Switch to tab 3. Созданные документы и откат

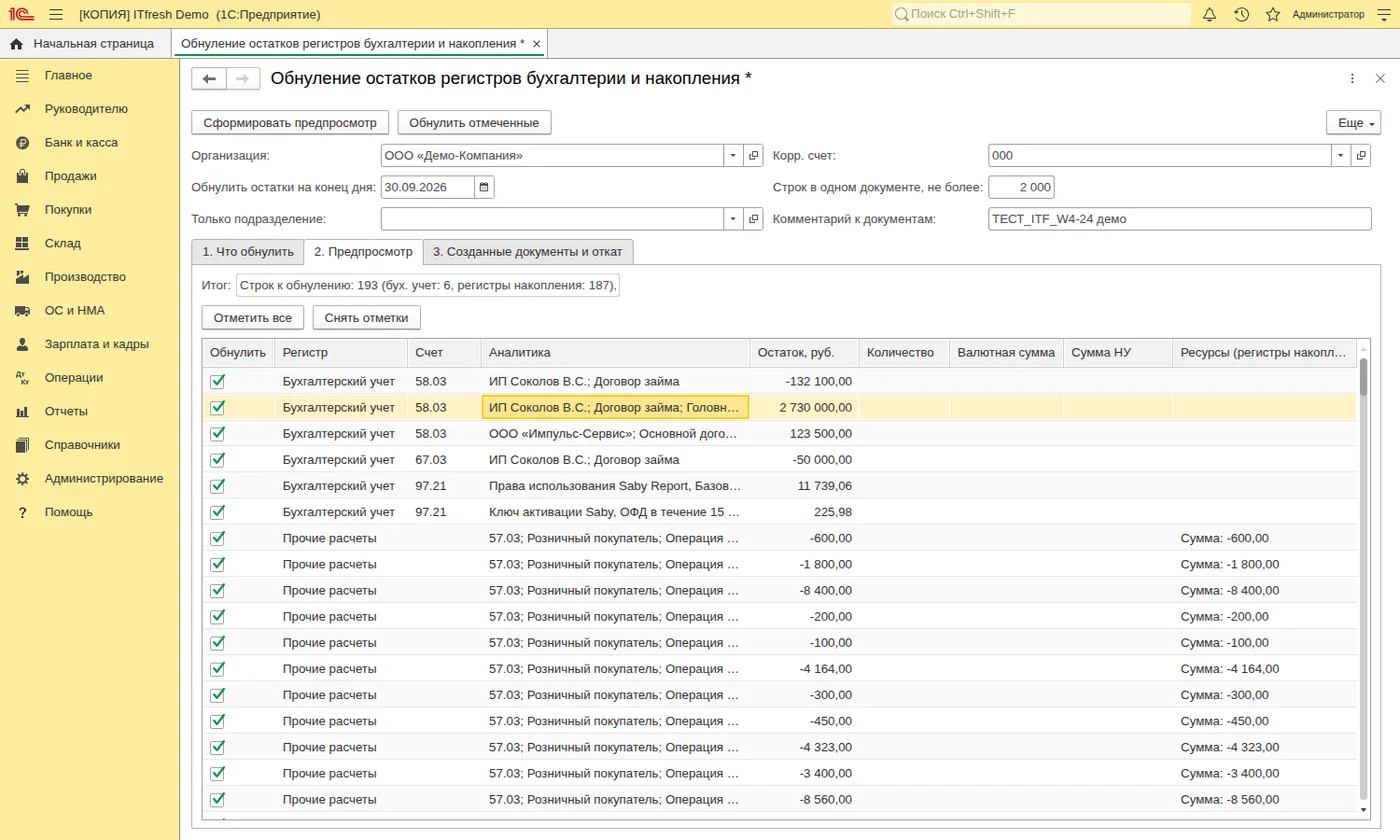(x=528, y=252)
